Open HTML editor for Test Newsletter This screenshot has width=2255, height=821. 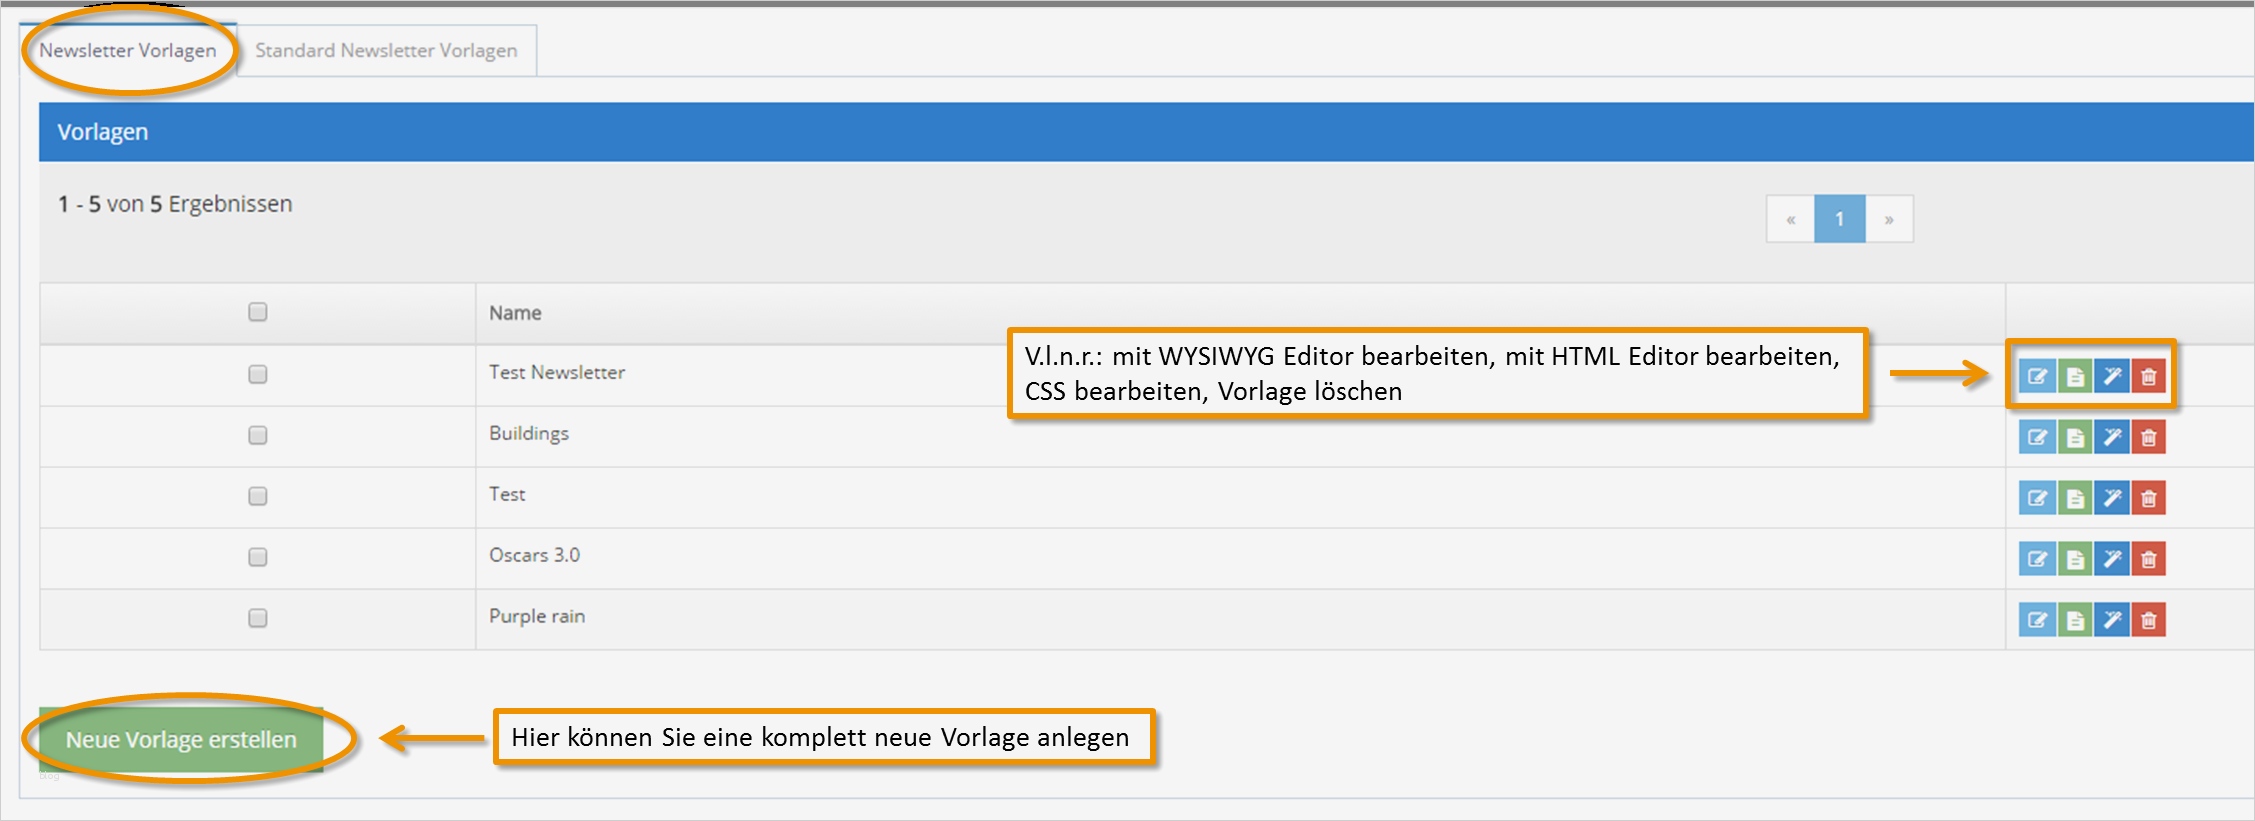point(2074,376)
